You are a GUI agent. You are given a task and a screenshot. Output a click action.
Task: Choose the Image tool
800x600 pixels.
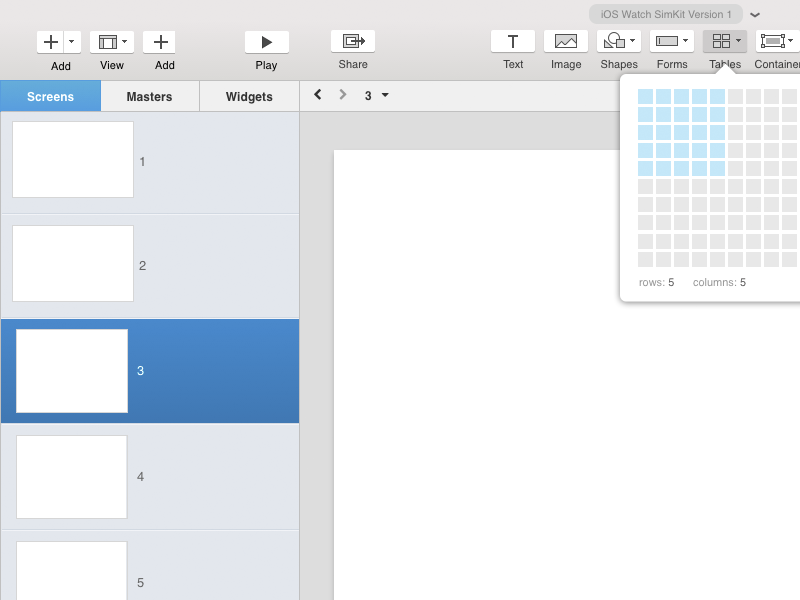[x=566, y=42]
